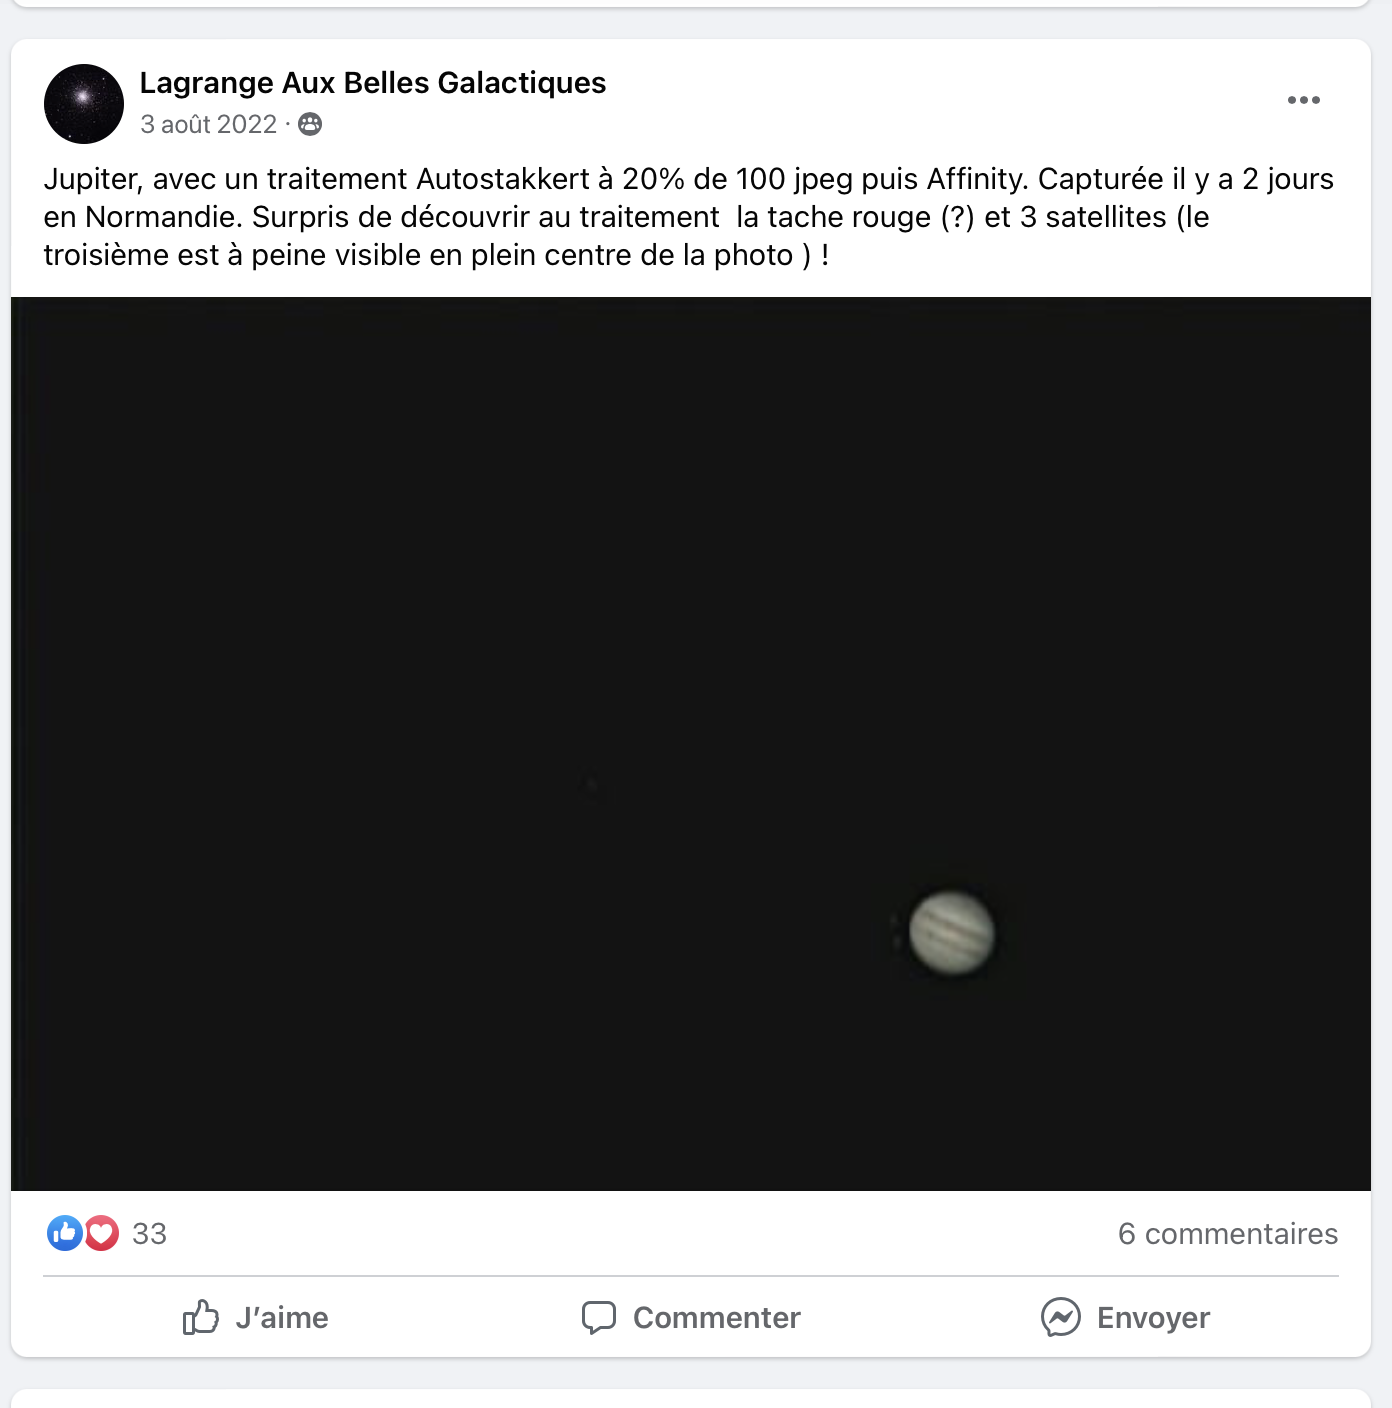
Task: Click the small moon just left of Jupiter
Action: pos(896,930)
